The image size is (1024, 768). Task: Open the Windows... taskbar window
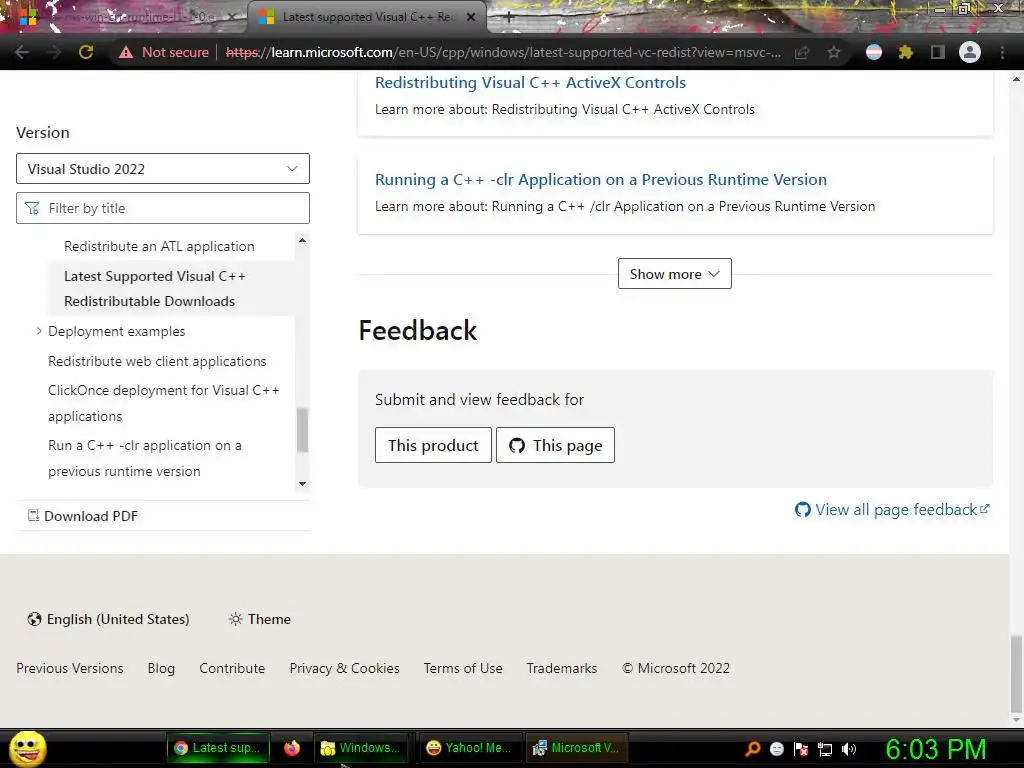361,748
